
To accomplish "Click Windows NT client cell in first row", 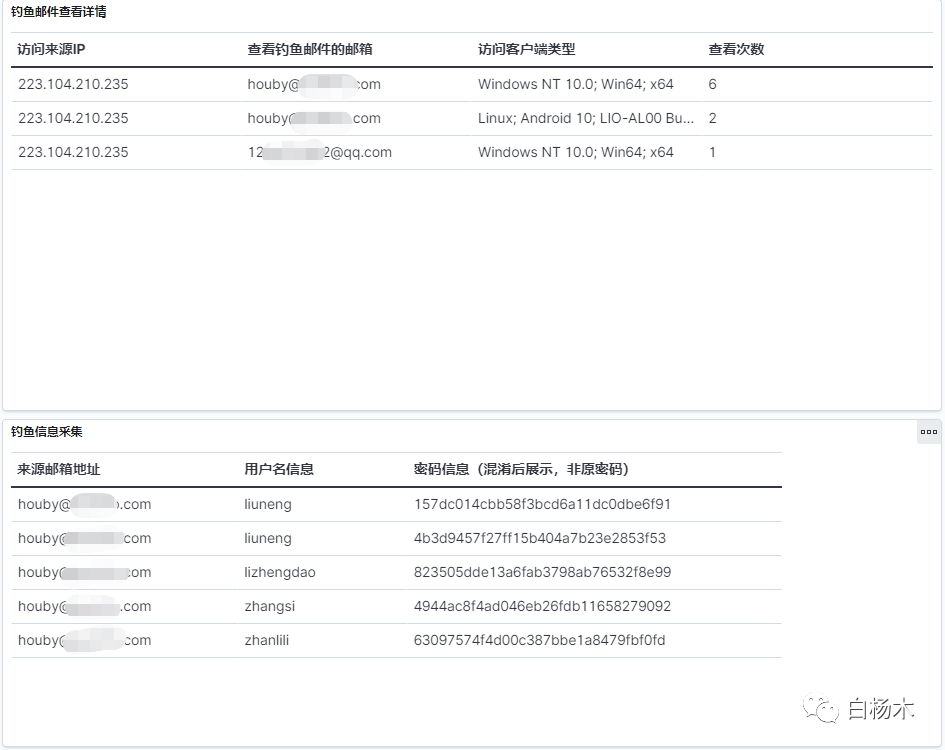I will (x=576, y=84).
